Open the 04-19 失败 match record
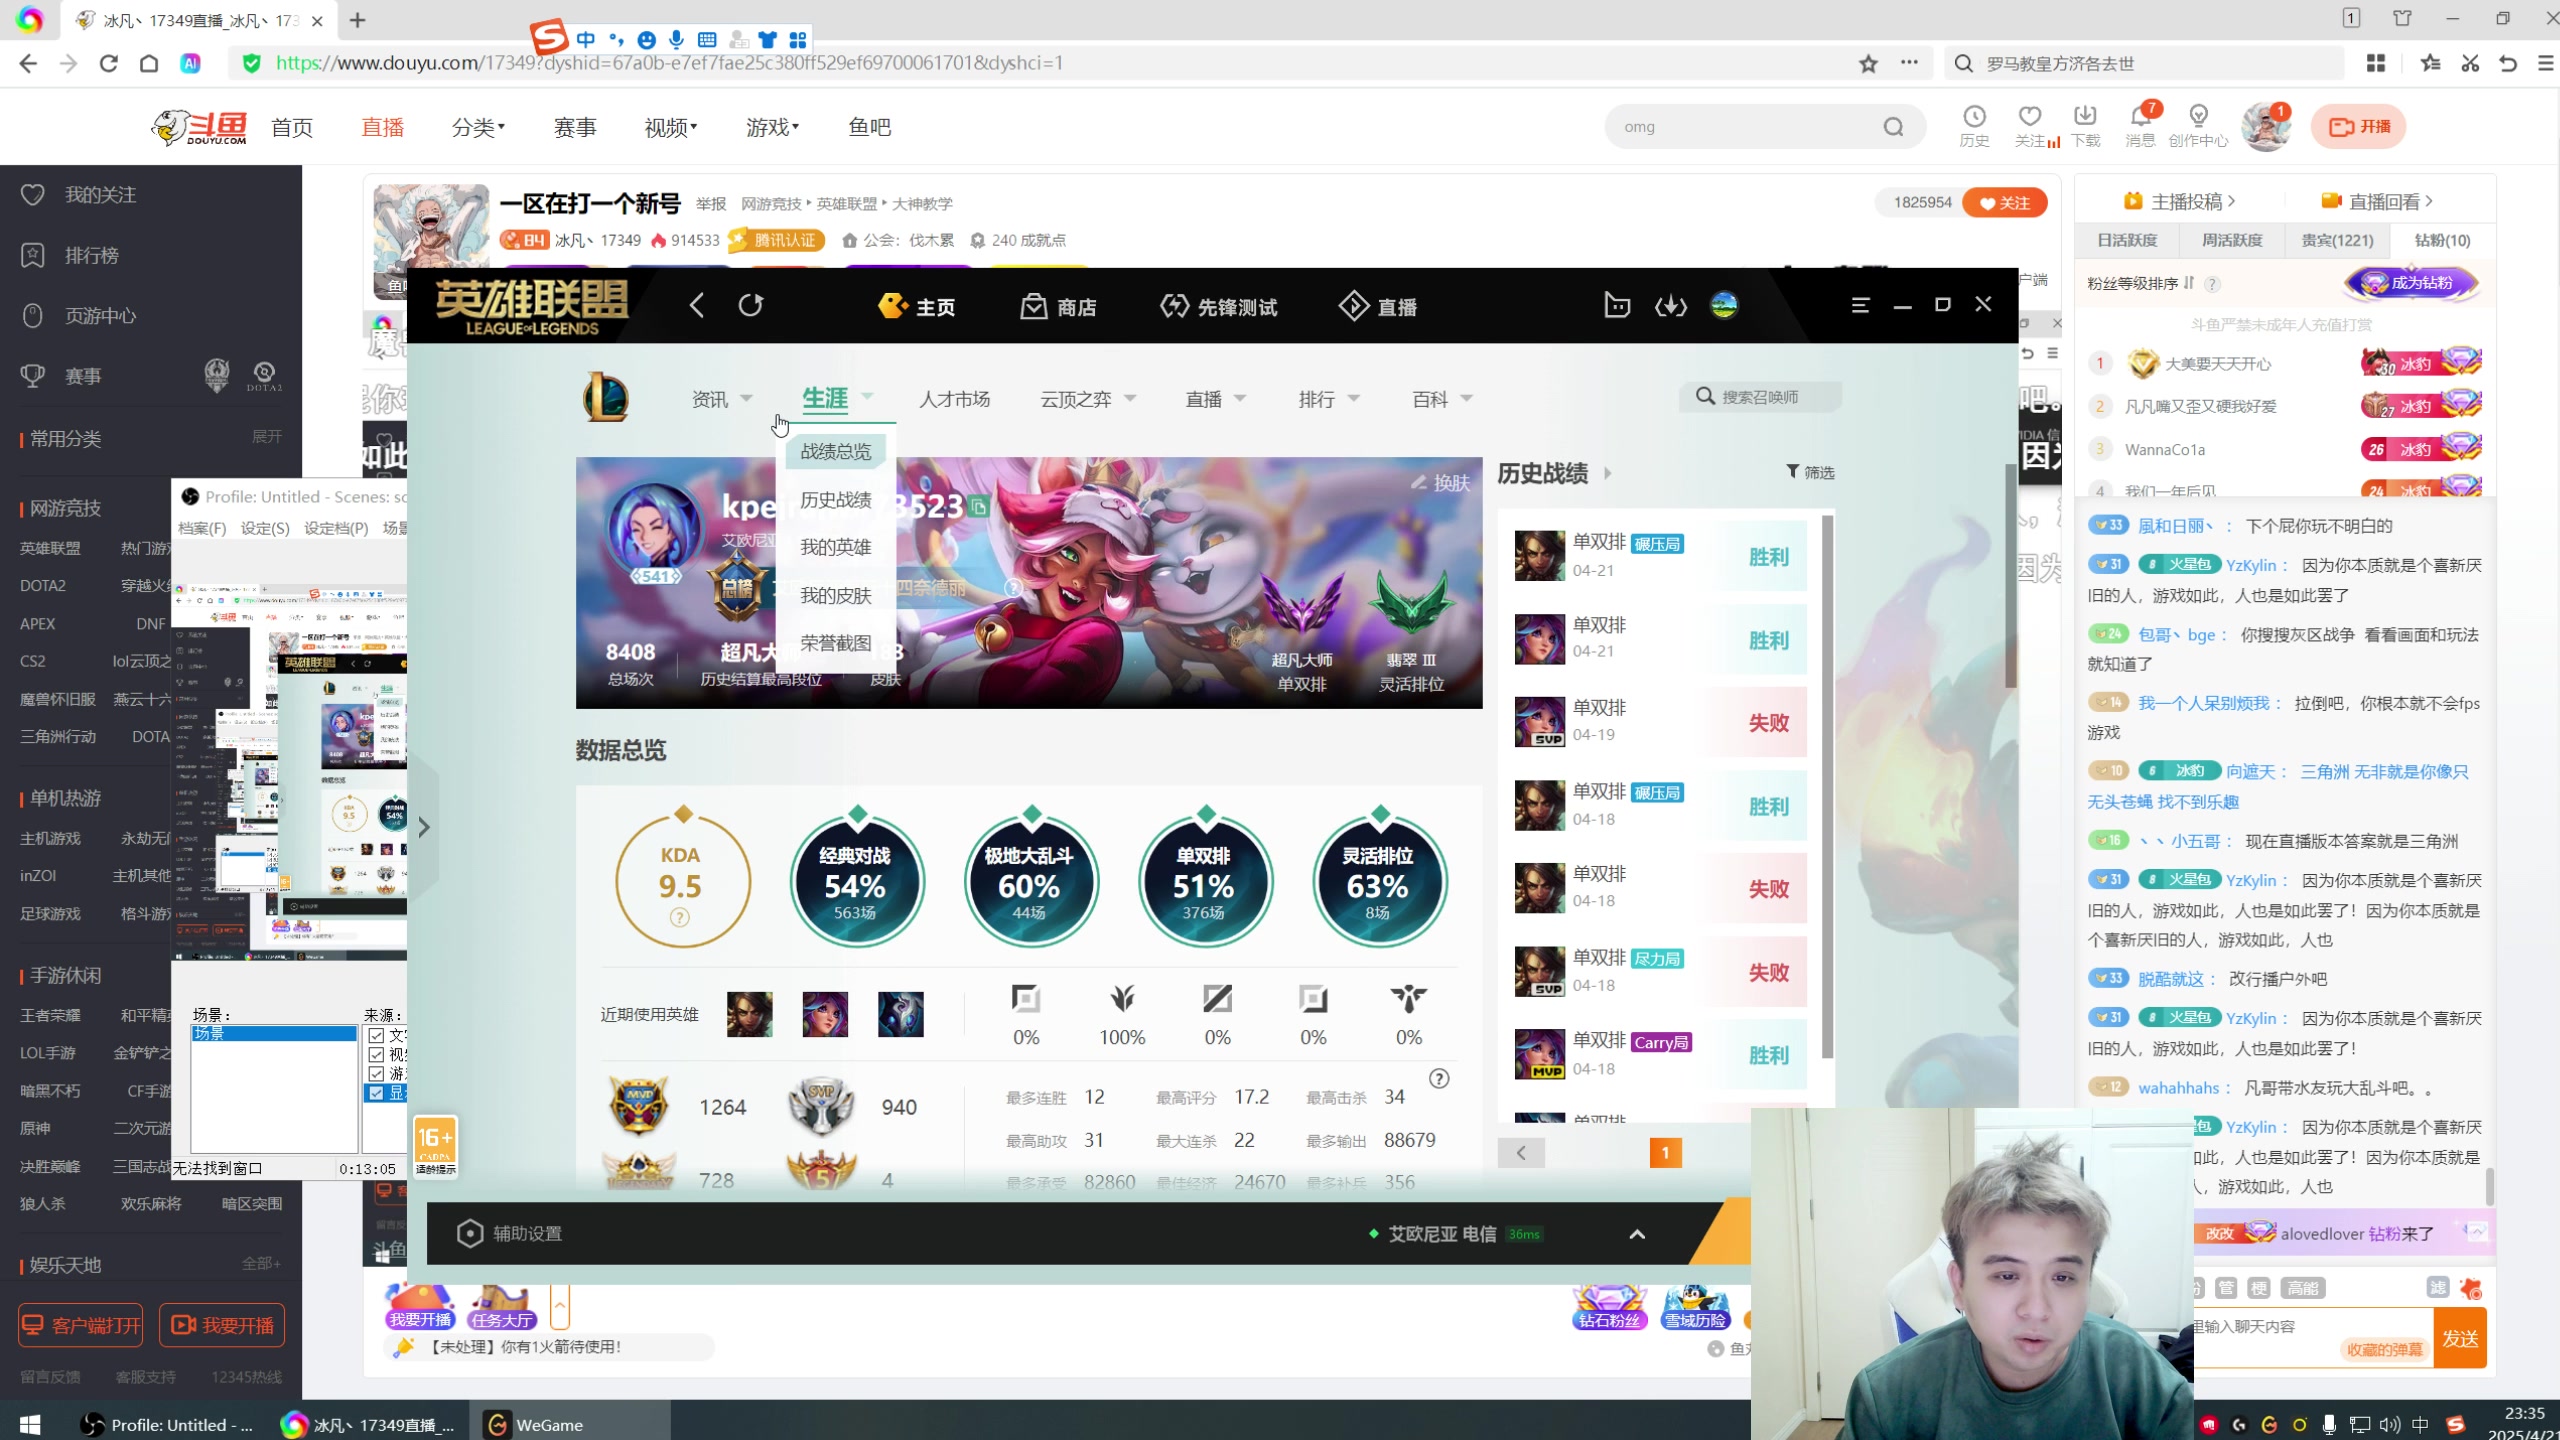2560x1440 pixels. [x=1660, y=721]
